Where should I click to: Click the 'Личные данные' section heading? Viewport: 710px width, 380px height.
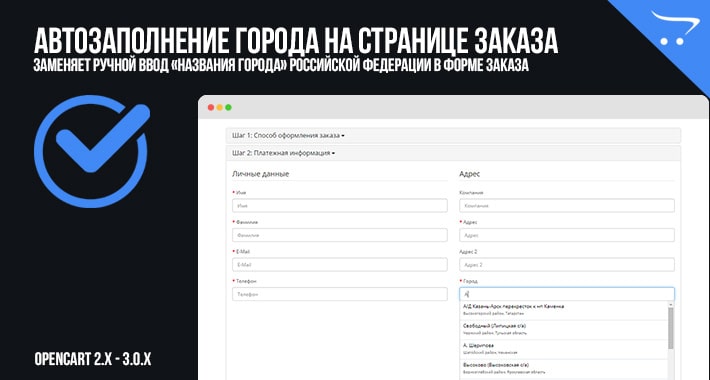click(260, 174)
